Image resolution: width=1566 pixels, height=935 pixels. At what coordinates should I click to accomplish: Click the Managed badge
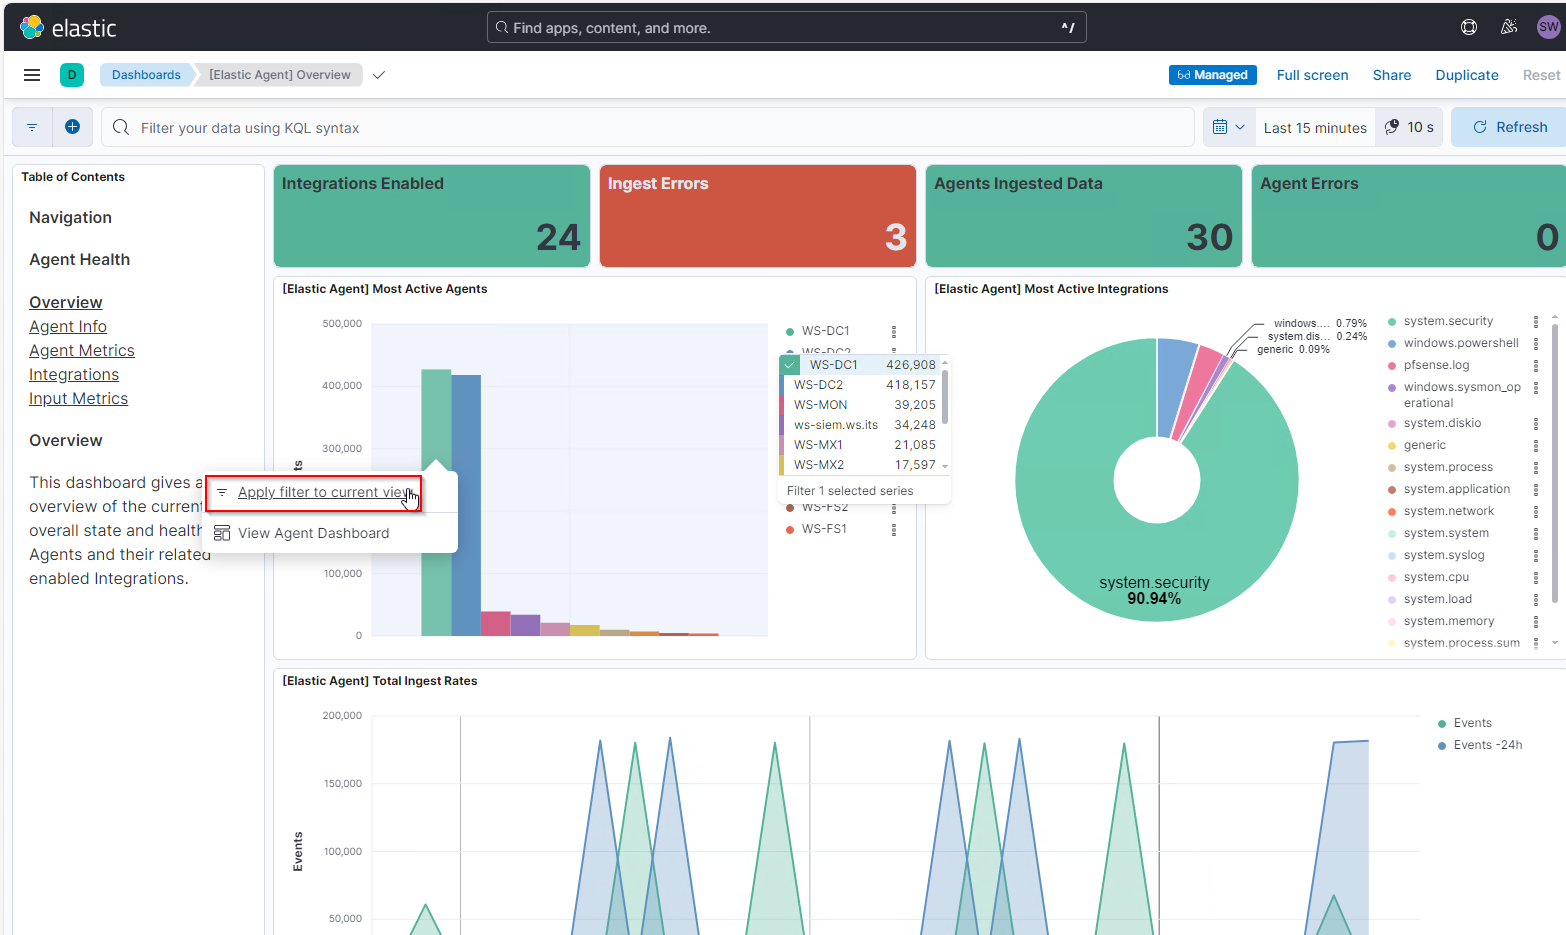pyautogui.click(x=1212, y=75)
